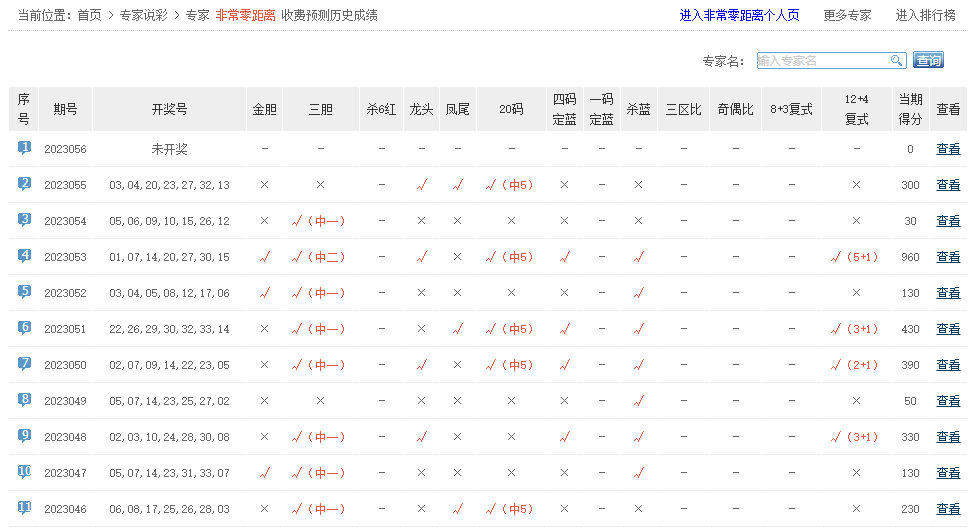View details 查看 for period 2023053
Screen dimensions: 973x527
tap(947, 257)
